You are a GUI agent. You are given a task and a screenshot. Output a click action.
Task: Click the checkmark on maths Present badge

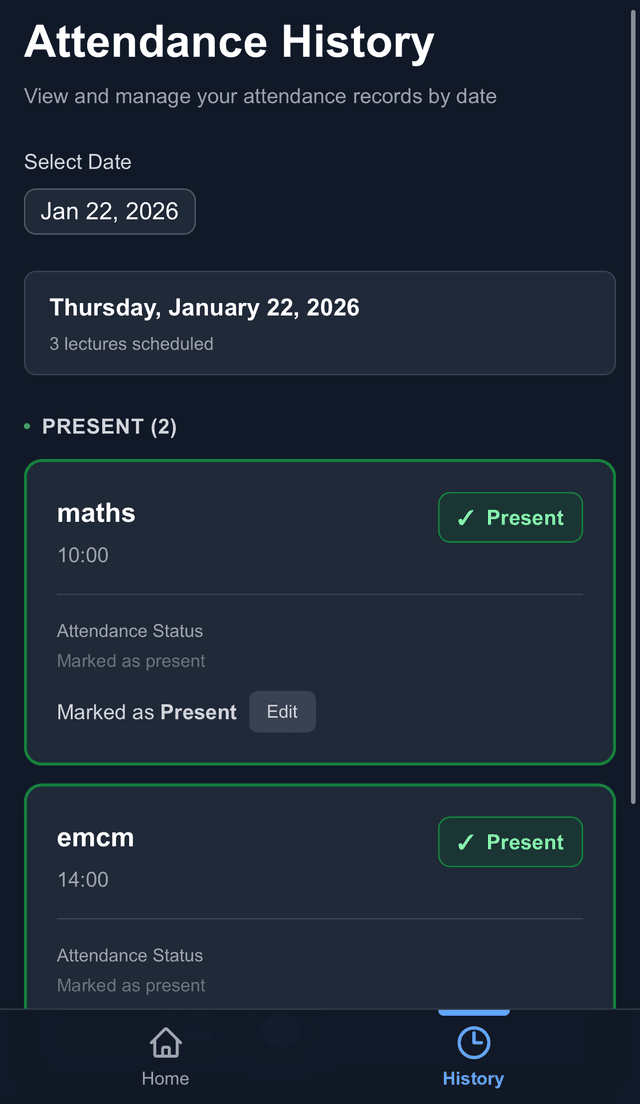point(464,517)
